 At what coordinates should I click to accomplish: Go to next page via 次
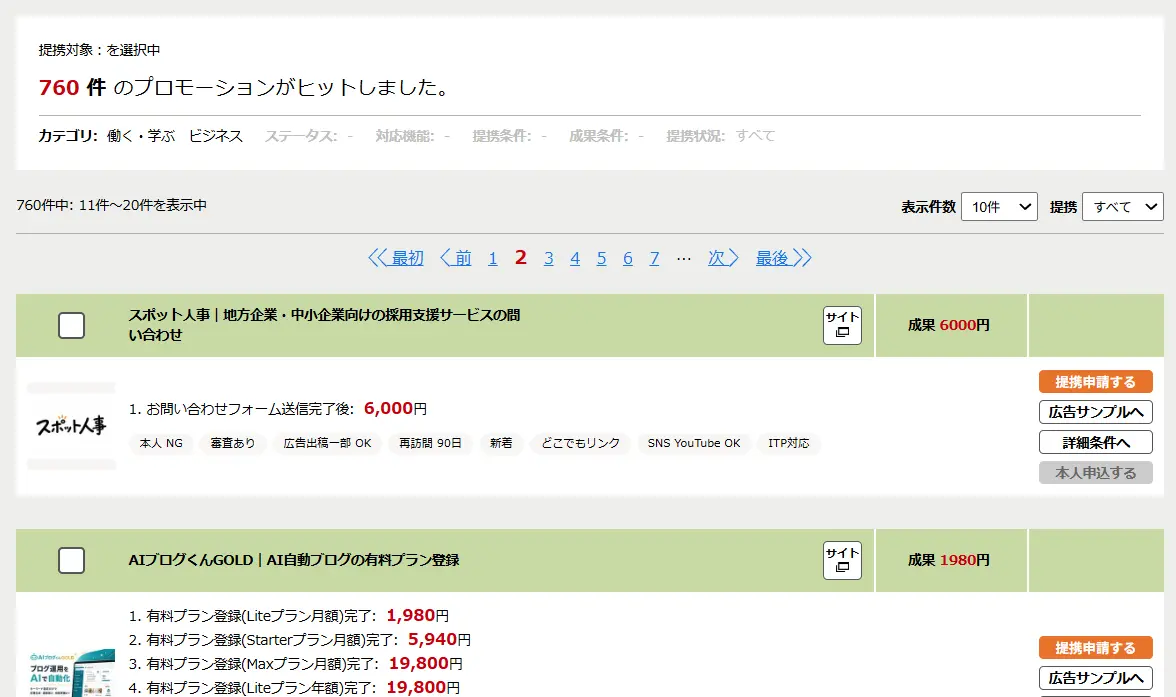coord(723,258)
